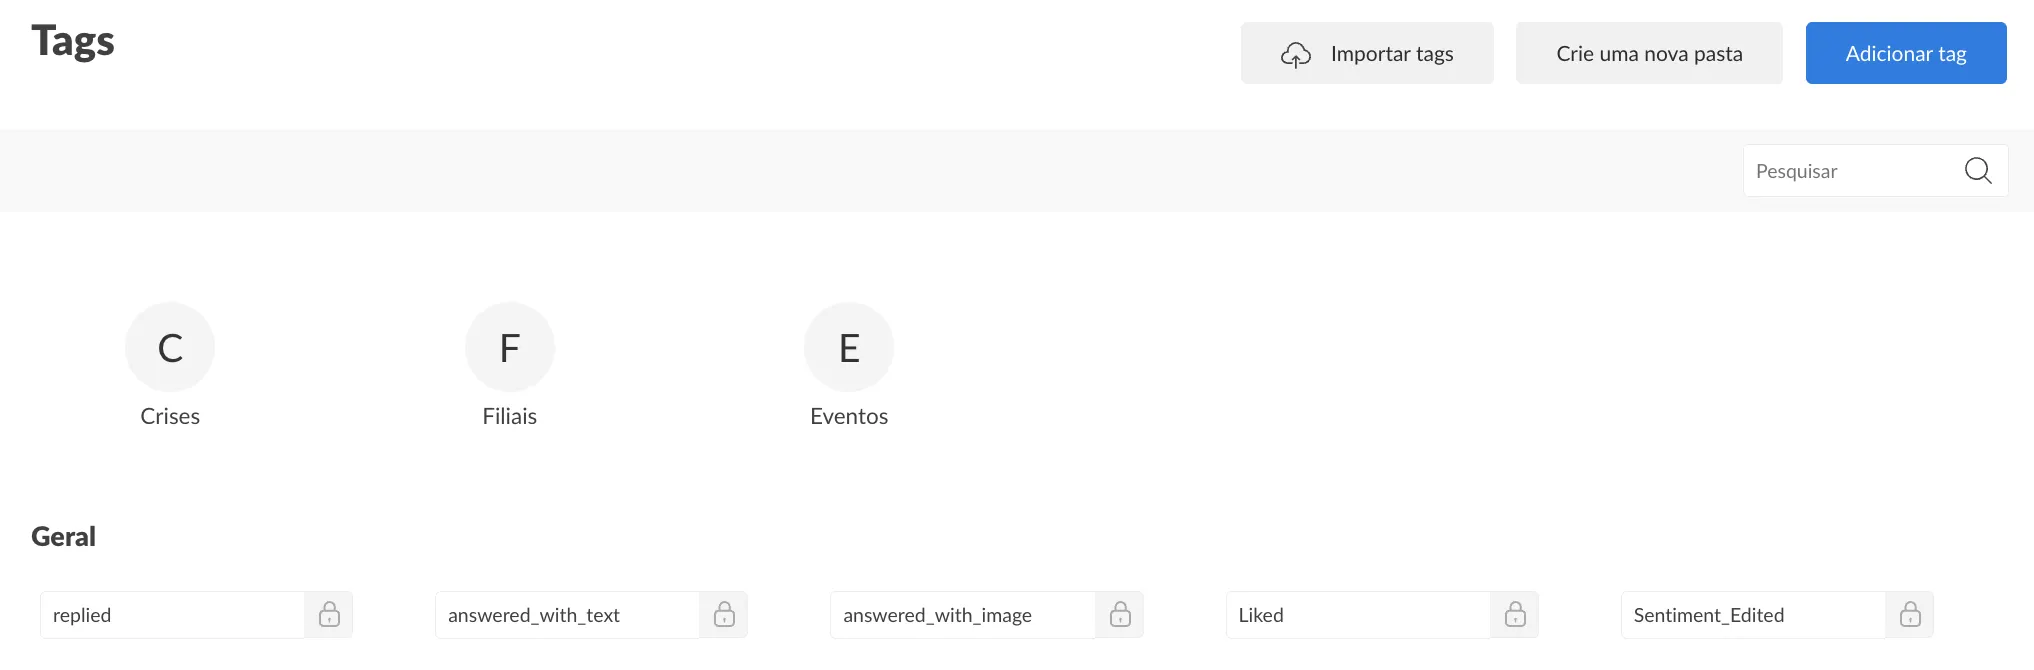Open the Crises folder circle icon

click(170, 347)
